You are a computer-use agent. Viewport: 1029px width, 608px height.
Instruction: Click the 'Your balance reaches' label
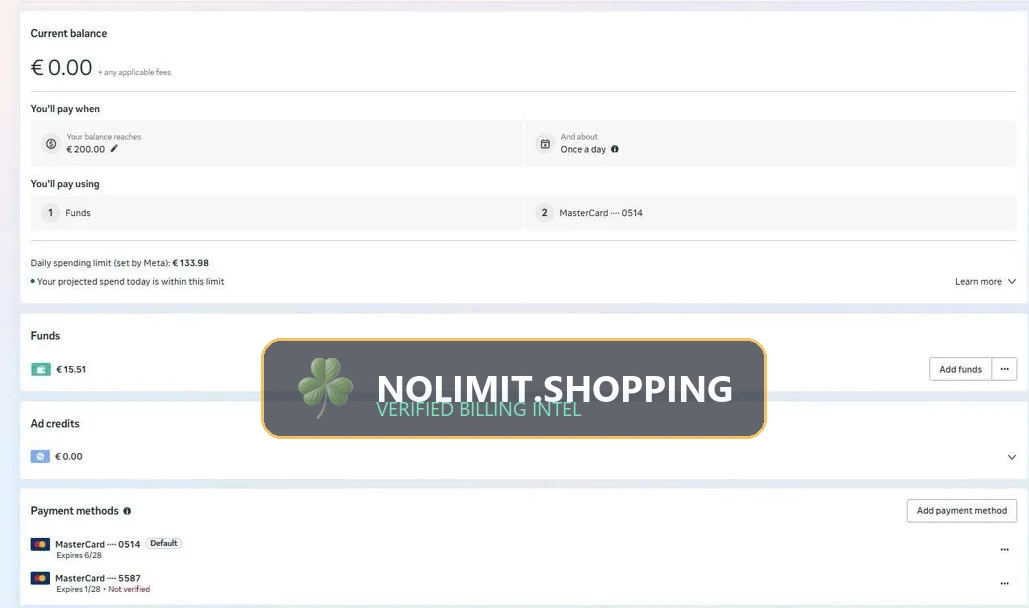104,137
